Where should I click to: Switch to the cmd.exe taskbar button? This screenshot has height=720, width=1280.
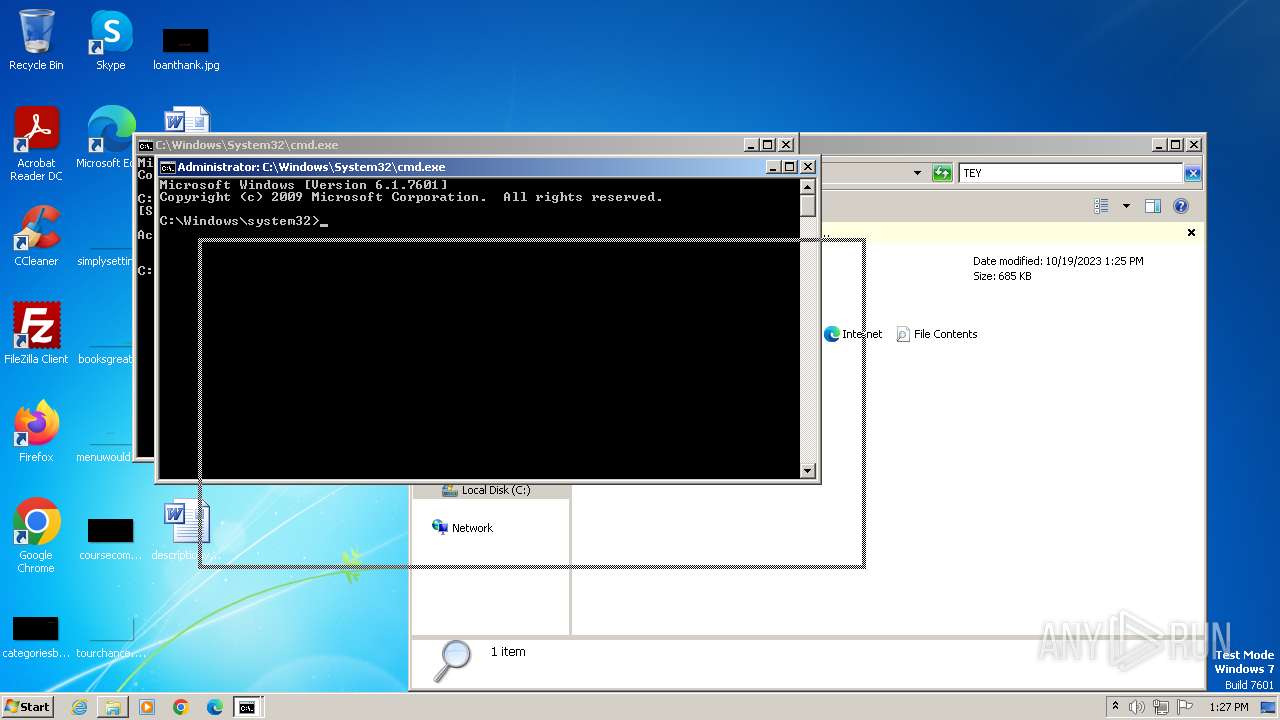(x=247, y=707)
